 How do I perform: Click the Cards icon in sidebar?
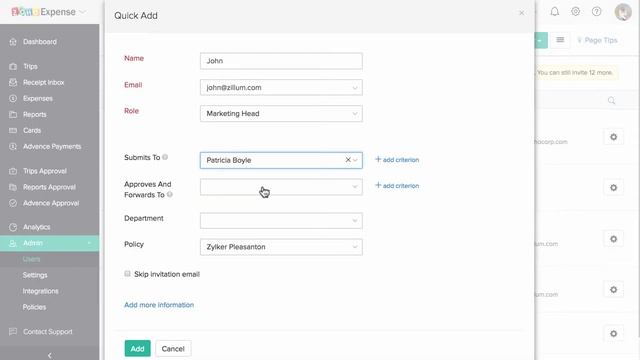13,130
